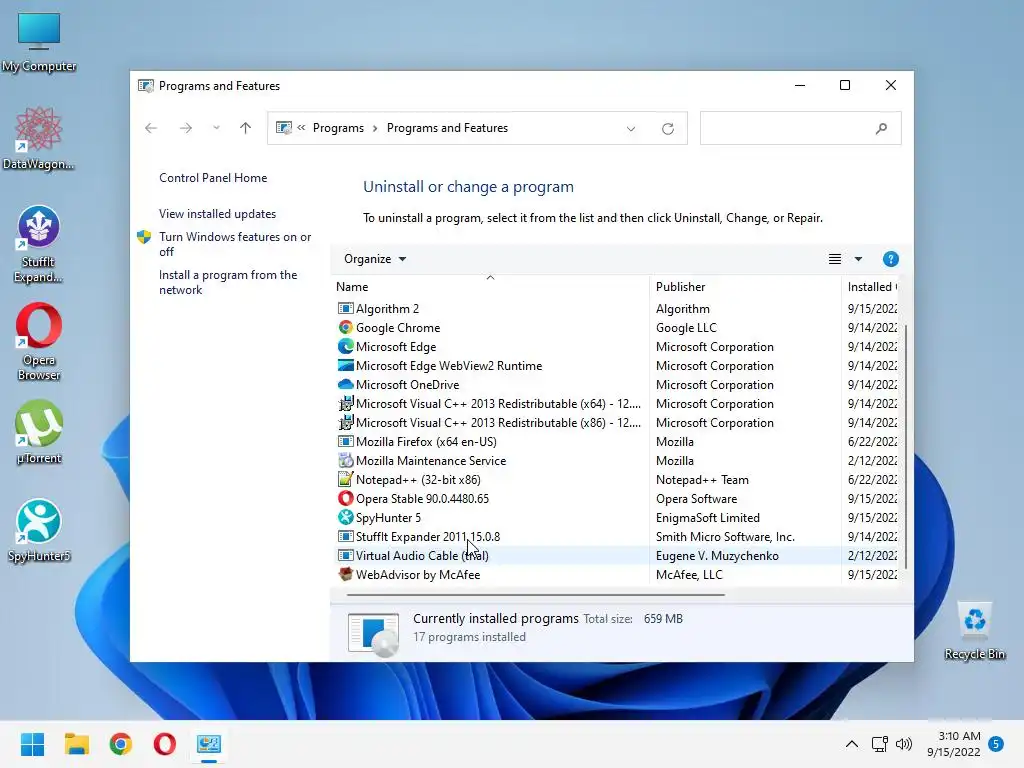Expand the address bar history dropdown

pyautogui.click(x=631, y=129)
